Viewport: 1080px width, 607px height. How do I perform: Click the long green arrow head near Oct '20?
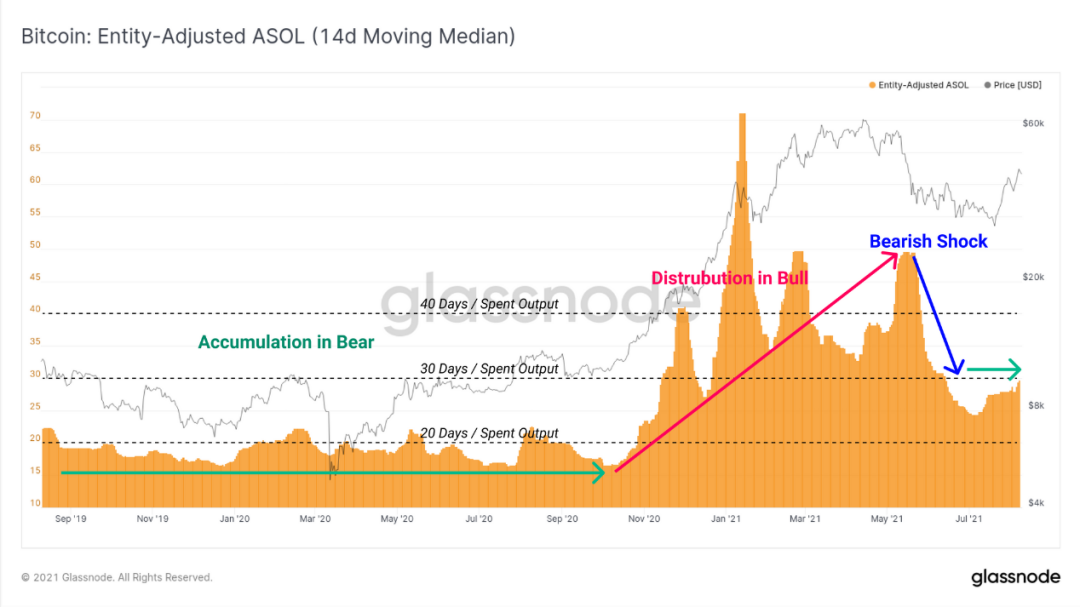(598, 473)
